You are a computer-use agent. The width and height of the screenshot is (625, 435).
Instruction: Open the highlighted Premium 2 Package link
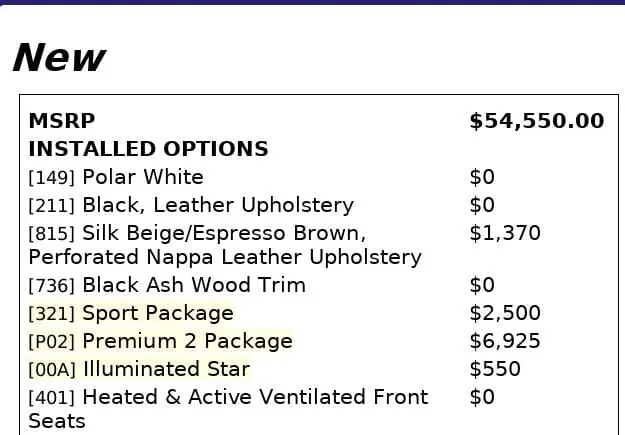pos(187,341)
